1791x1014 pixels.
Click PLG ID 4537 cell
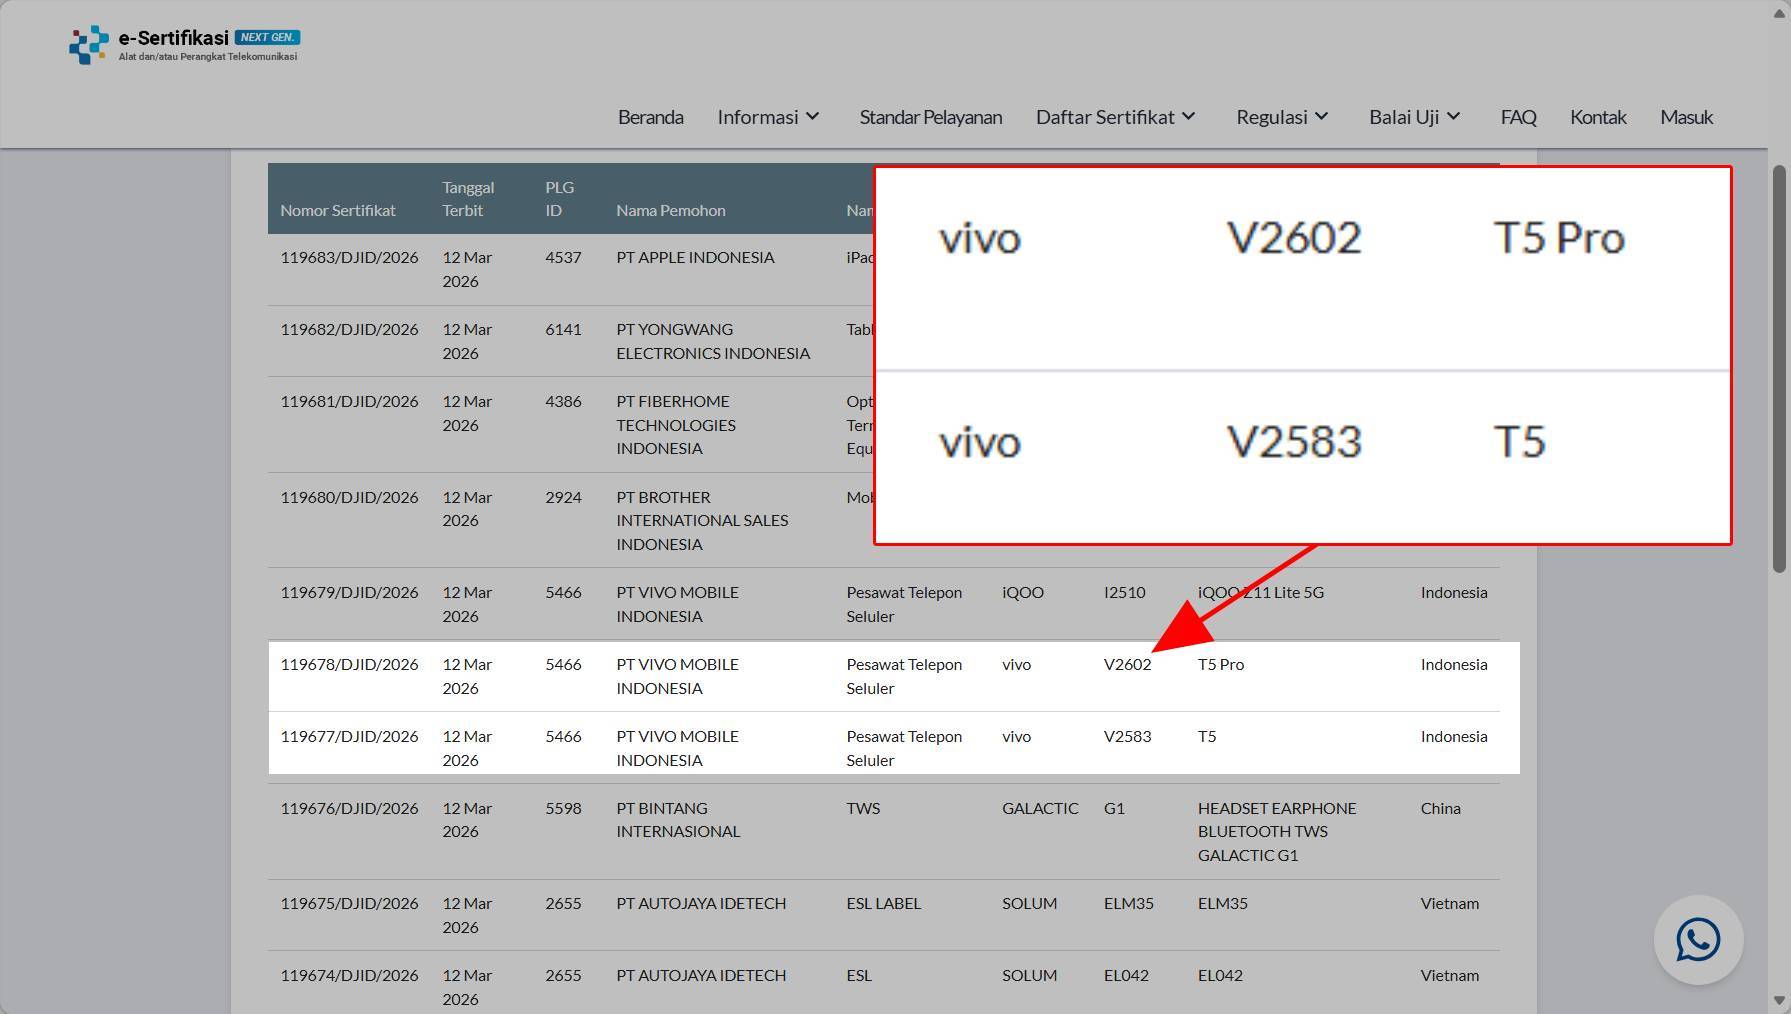pos(563,257)
